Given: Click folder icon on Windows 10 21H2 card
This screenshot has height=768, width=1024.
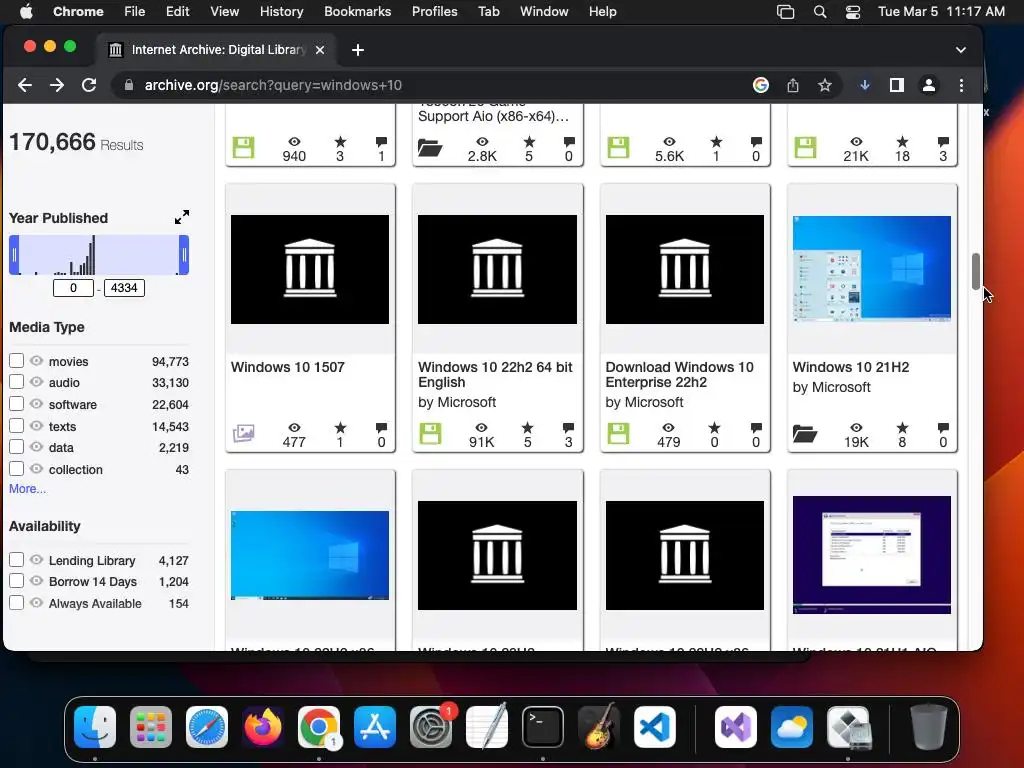Looking at the screenshot, I should coord(805,434).
